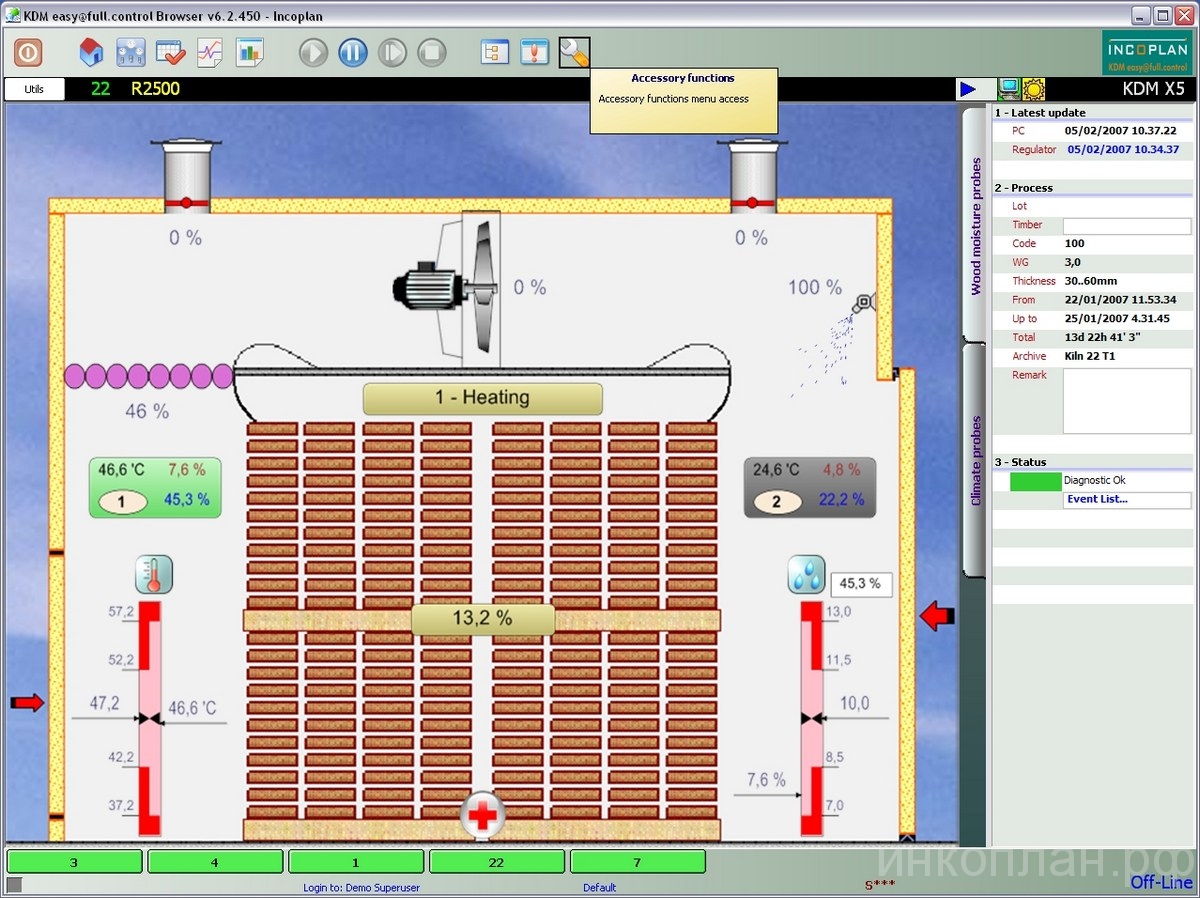Click the red cross first aid icon
This screenshot has height=898, width=1200.
[483, 817]
